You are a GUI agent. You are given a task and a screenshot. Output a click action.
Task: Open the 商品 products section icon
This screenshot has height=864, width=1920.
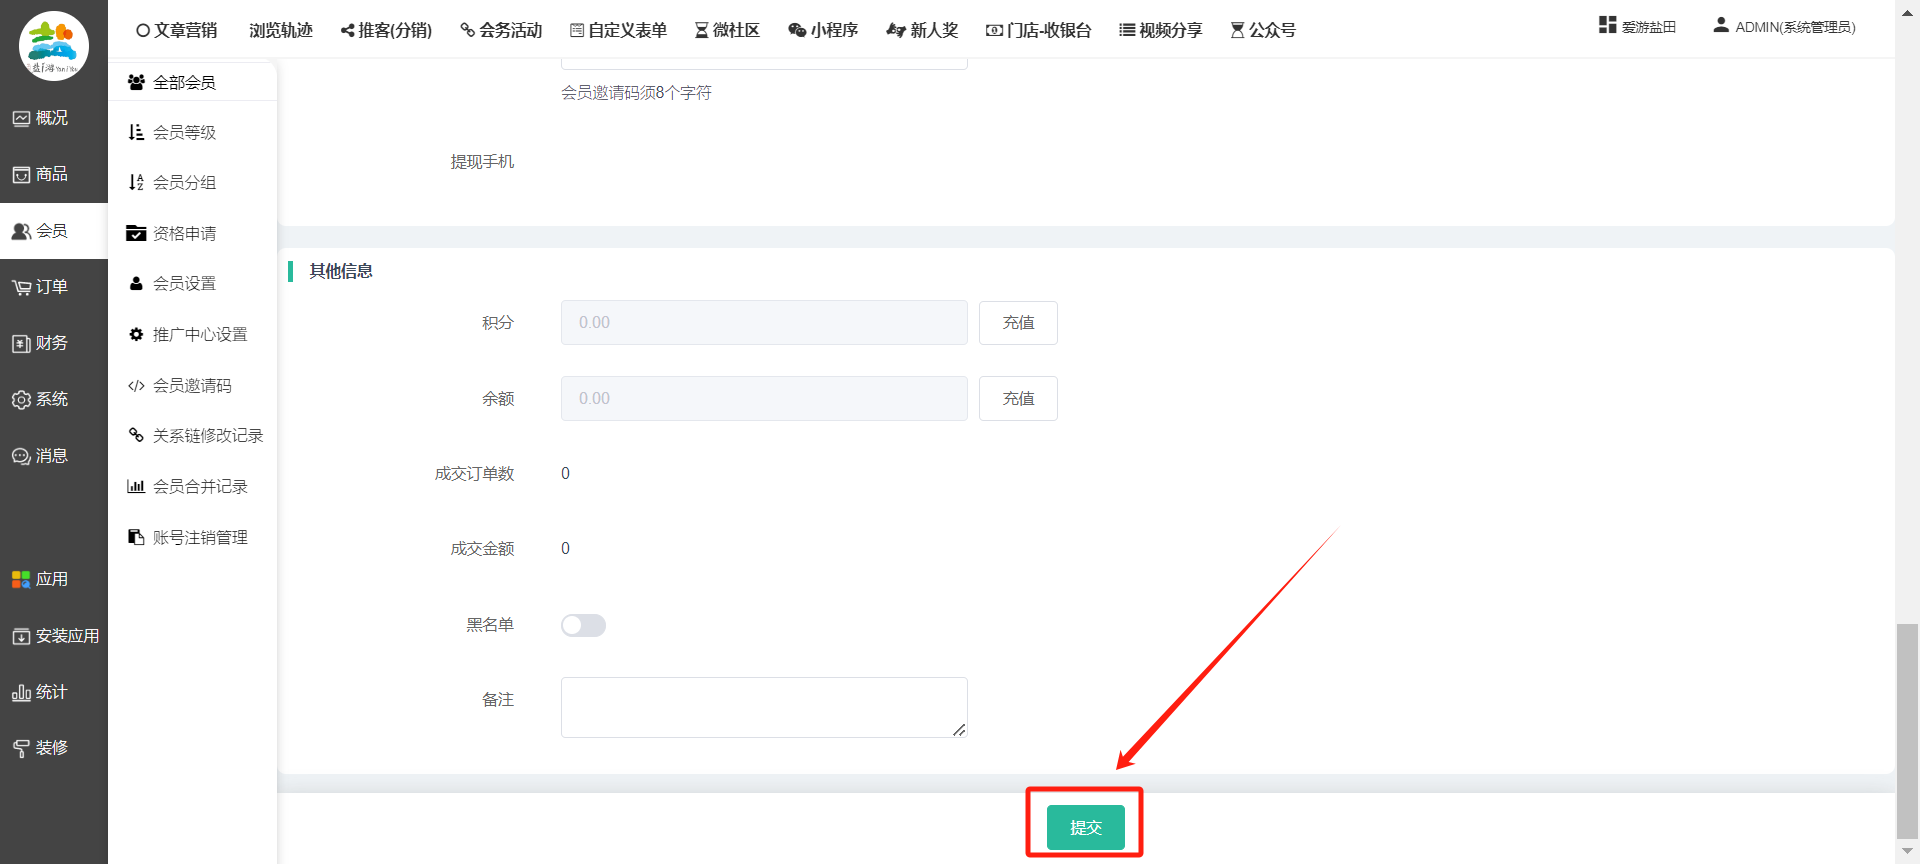tap(21, 175)
